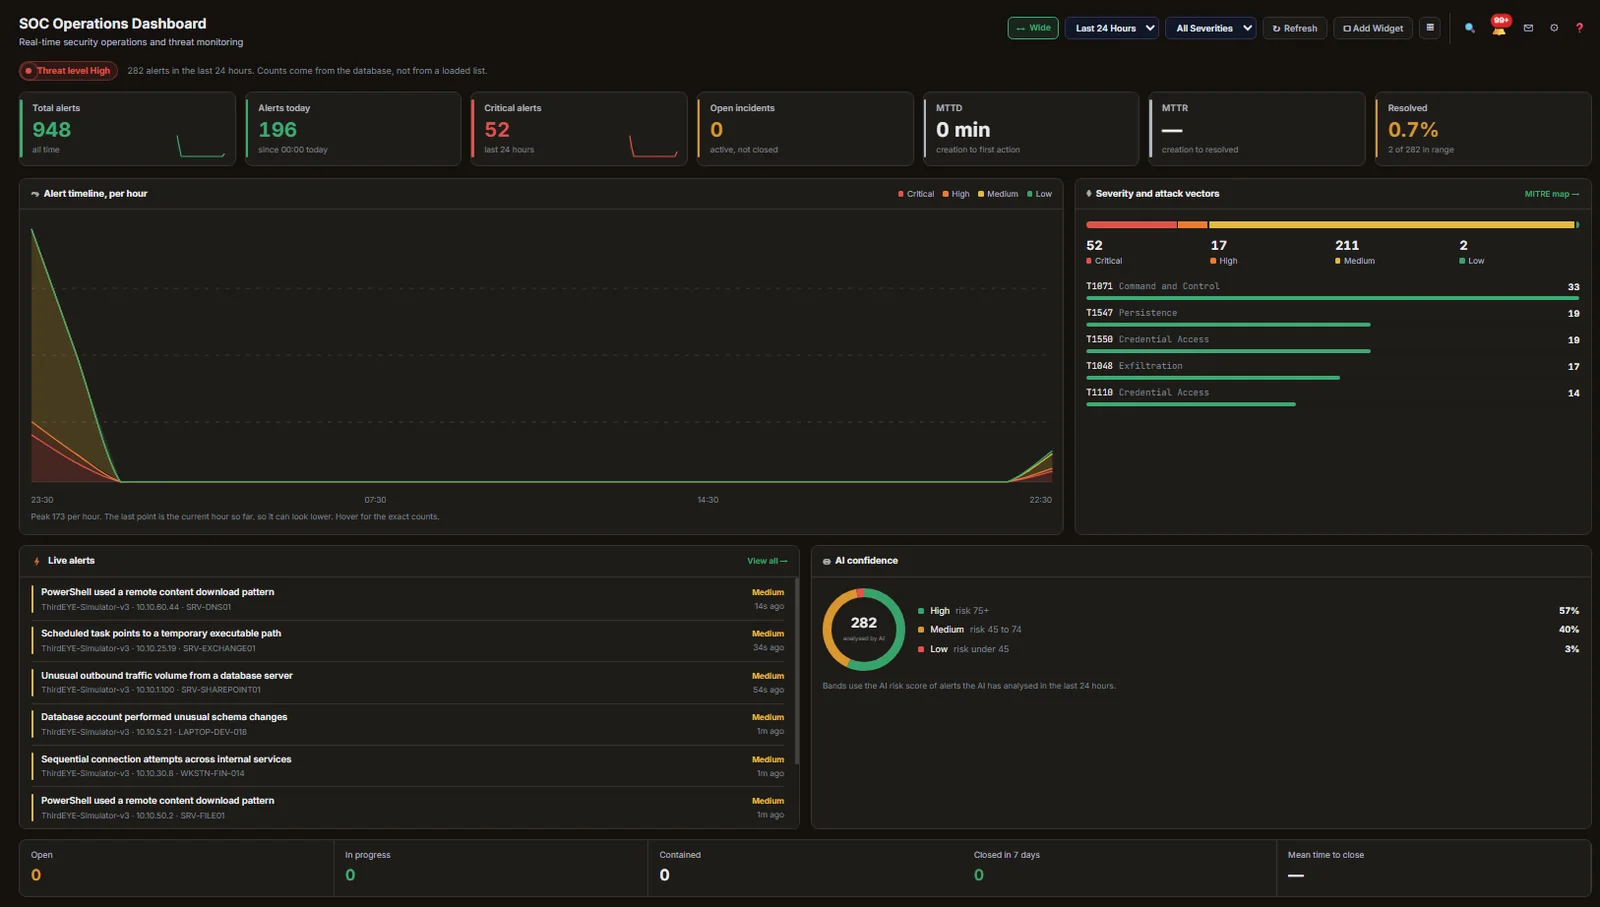Screen dimensions: 1600x907
Task: Open the View all live alerts link
Action: [767, 561]
